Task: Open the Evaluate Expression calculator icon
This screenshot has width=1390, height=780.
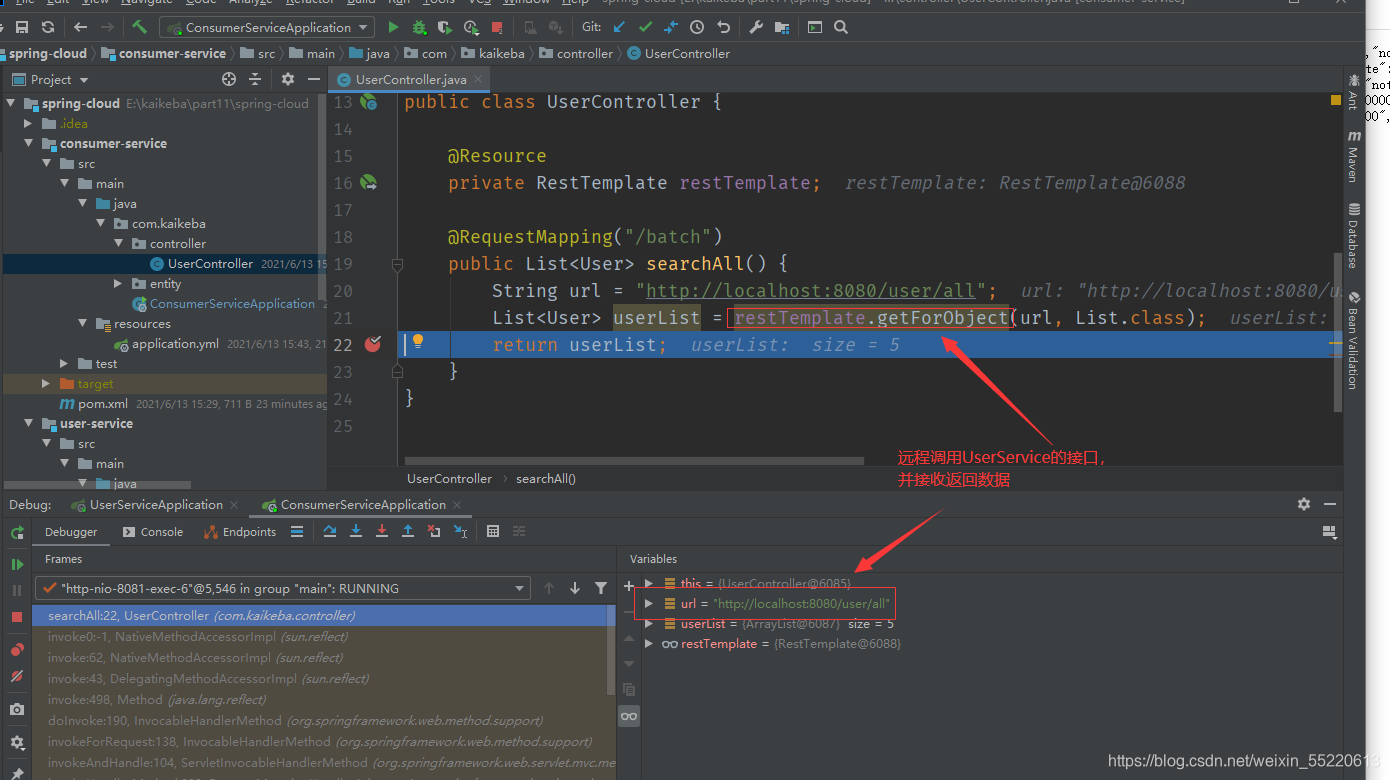Action: 493,531
